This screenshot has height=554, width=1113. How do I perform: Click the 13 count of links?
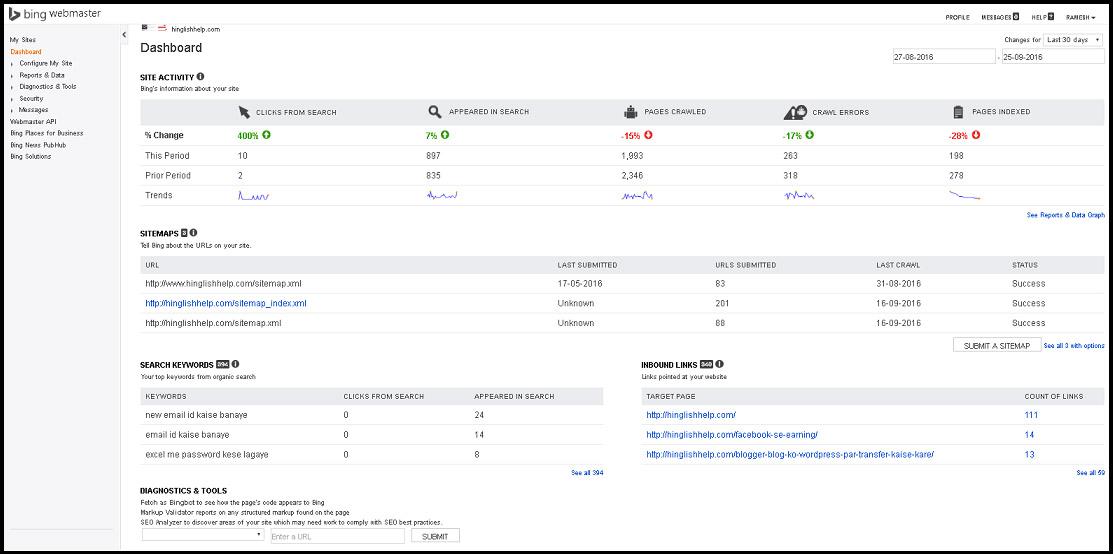click(x=1029, y=455)
